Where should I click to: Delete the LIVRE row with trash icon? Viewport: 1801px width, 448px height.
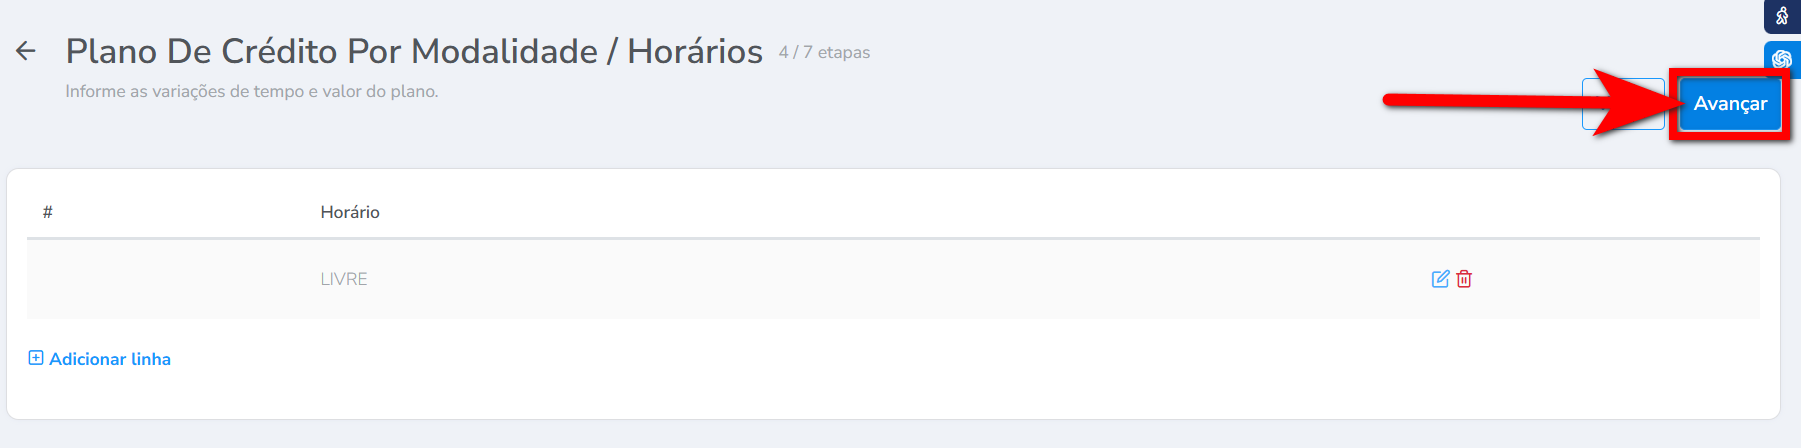(x=1464, y=279)
